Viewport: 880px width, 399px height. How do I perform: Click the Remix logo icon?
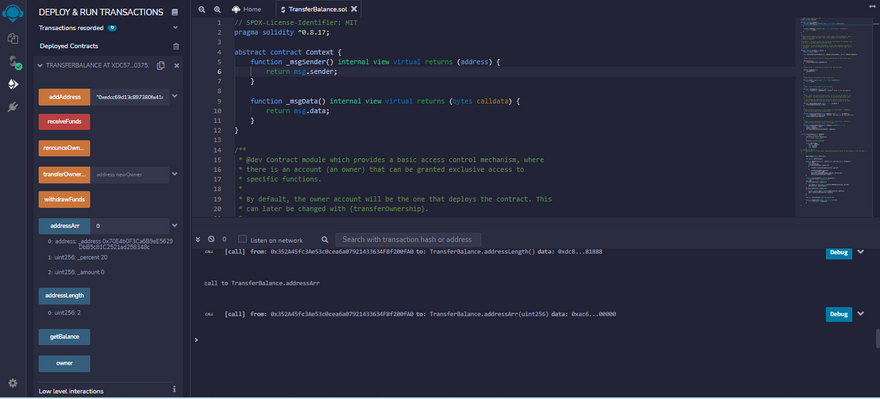point(13,12)
